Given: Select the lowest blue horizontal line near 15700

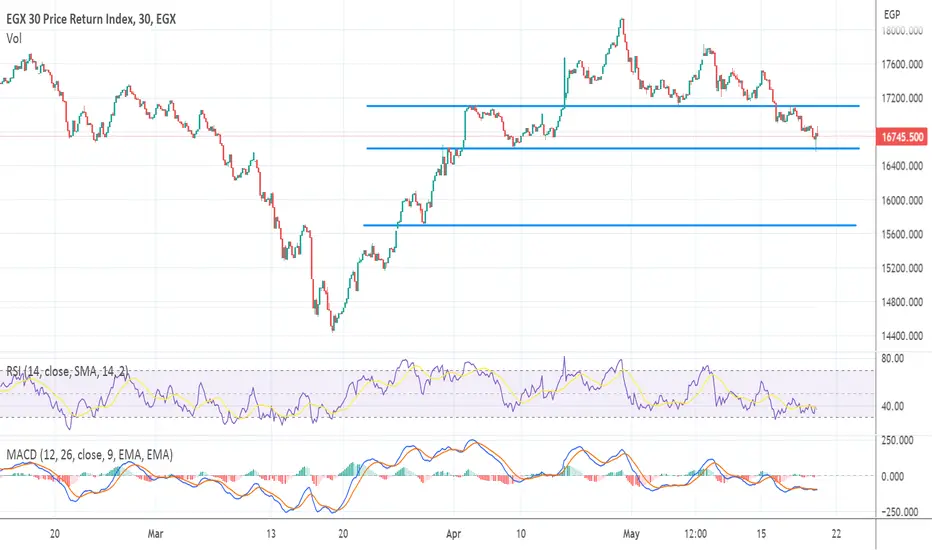Looking at the screenshot, I should point(609,225).
